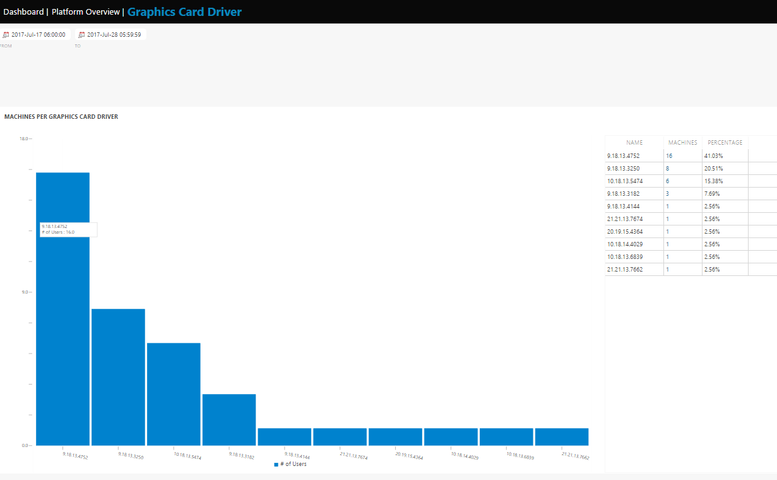The image size is (777, 480).
Task: Select the last chart bar for driver 21.21.13.7662
Action: [x=562, y=437]
